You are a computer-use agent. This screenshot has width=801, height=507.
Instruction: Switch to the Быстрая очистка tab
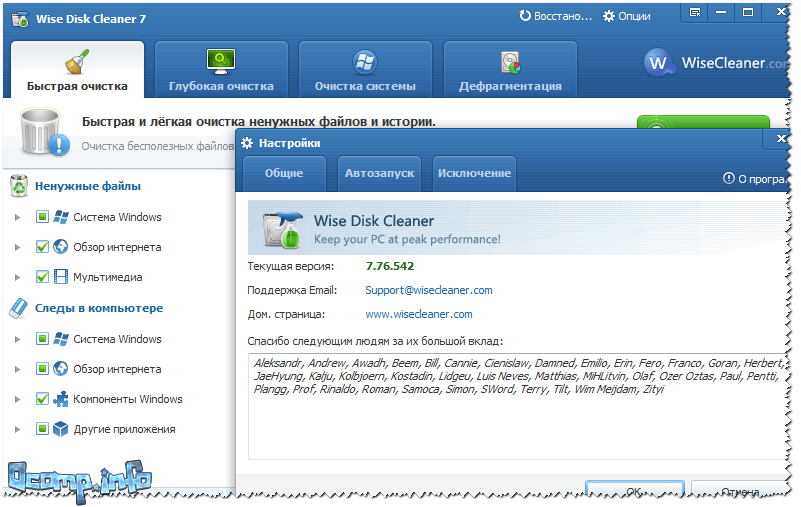point(77,70)
